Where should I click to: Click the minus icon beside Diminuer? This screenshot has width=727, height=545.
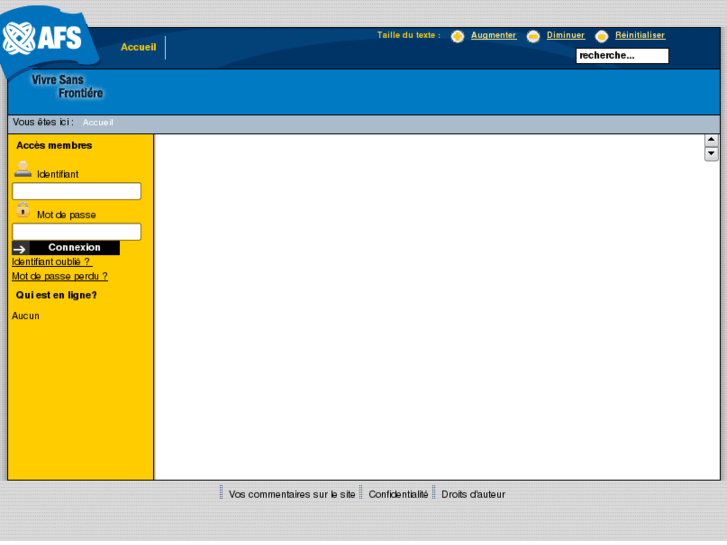(x=533, y=37)
